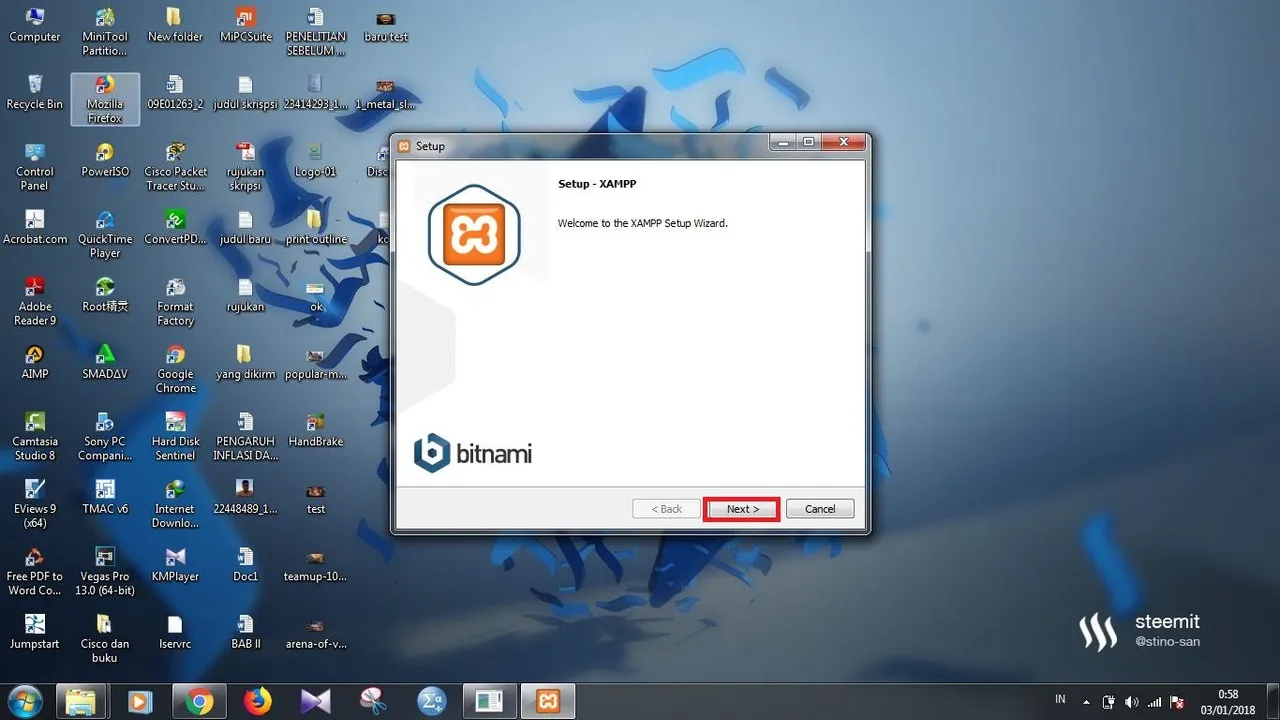This screenshot has width=1280, height=720.
Task: Select PowerISO desktop shortcut
Action: pos(105,160)
